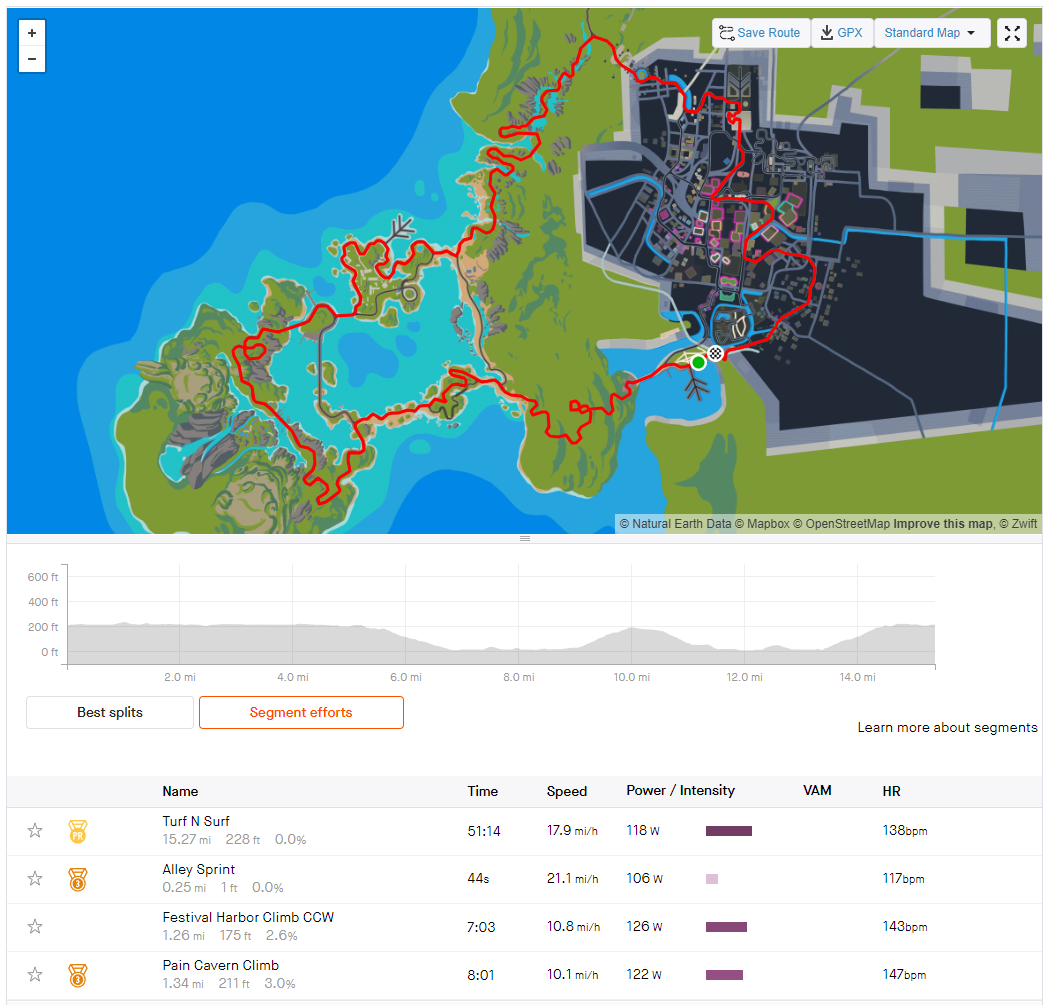Click the Speed column header
This screenshot has width=1045, height=1005.
pos(566,791)
